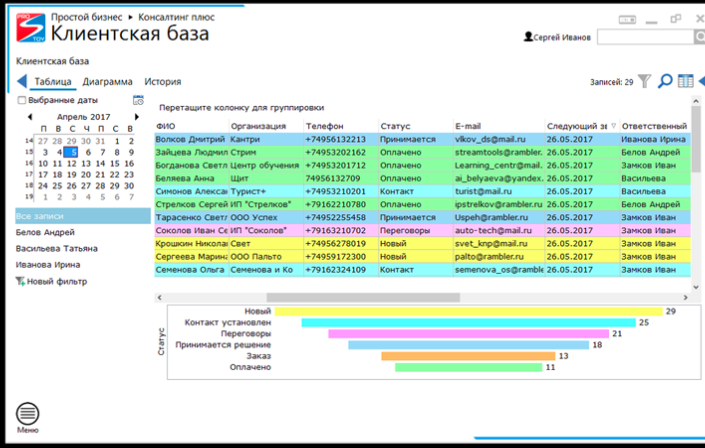The image size is (705, 448).
Task: Click the horizontal scrollbar thumb under the table
Action: 363,297
